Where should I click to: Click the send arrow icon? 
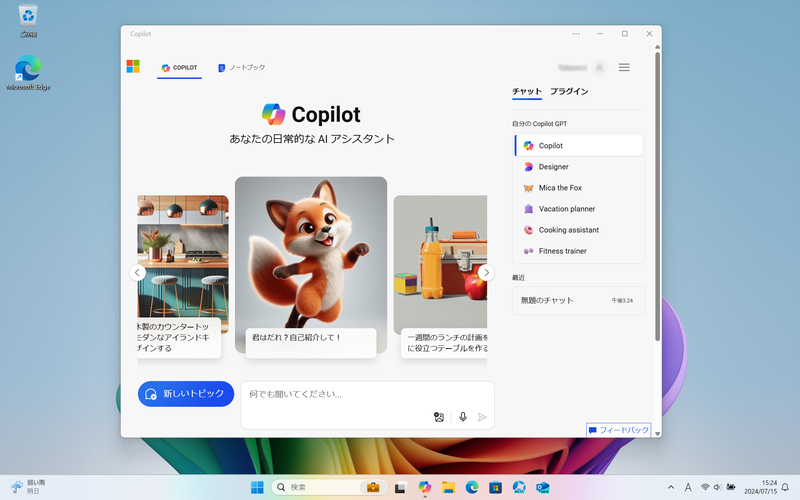click(482, 417)
